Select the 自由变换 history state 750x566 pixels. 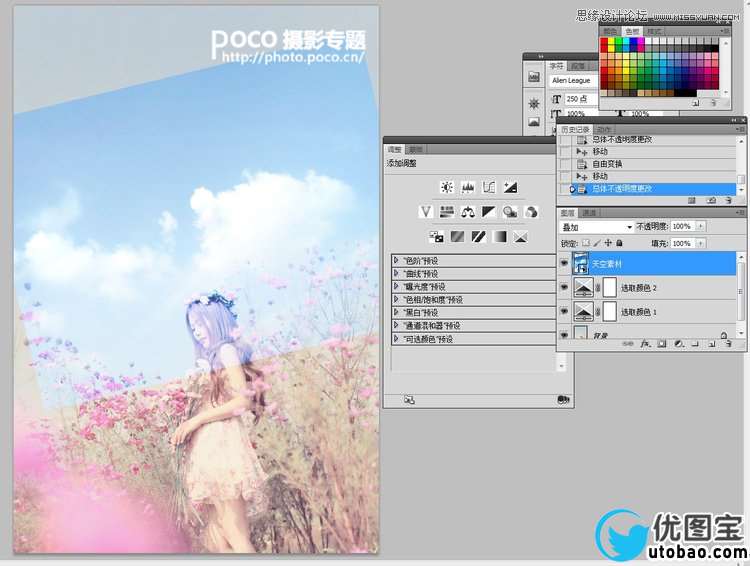click(x=648, y=164)
